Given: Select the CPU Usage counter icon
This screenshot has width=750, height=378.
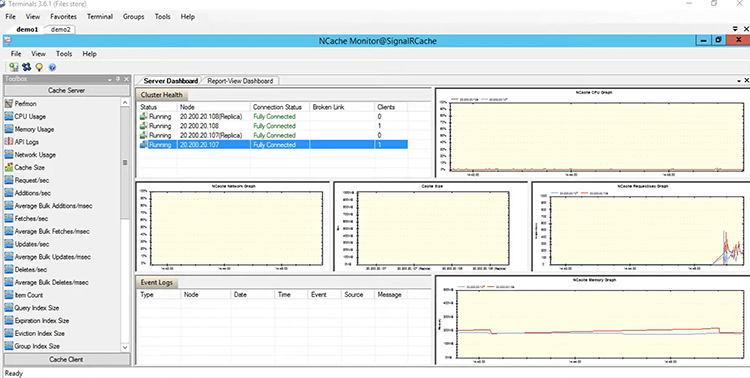Looking at the screenshot, I should 9,116.
